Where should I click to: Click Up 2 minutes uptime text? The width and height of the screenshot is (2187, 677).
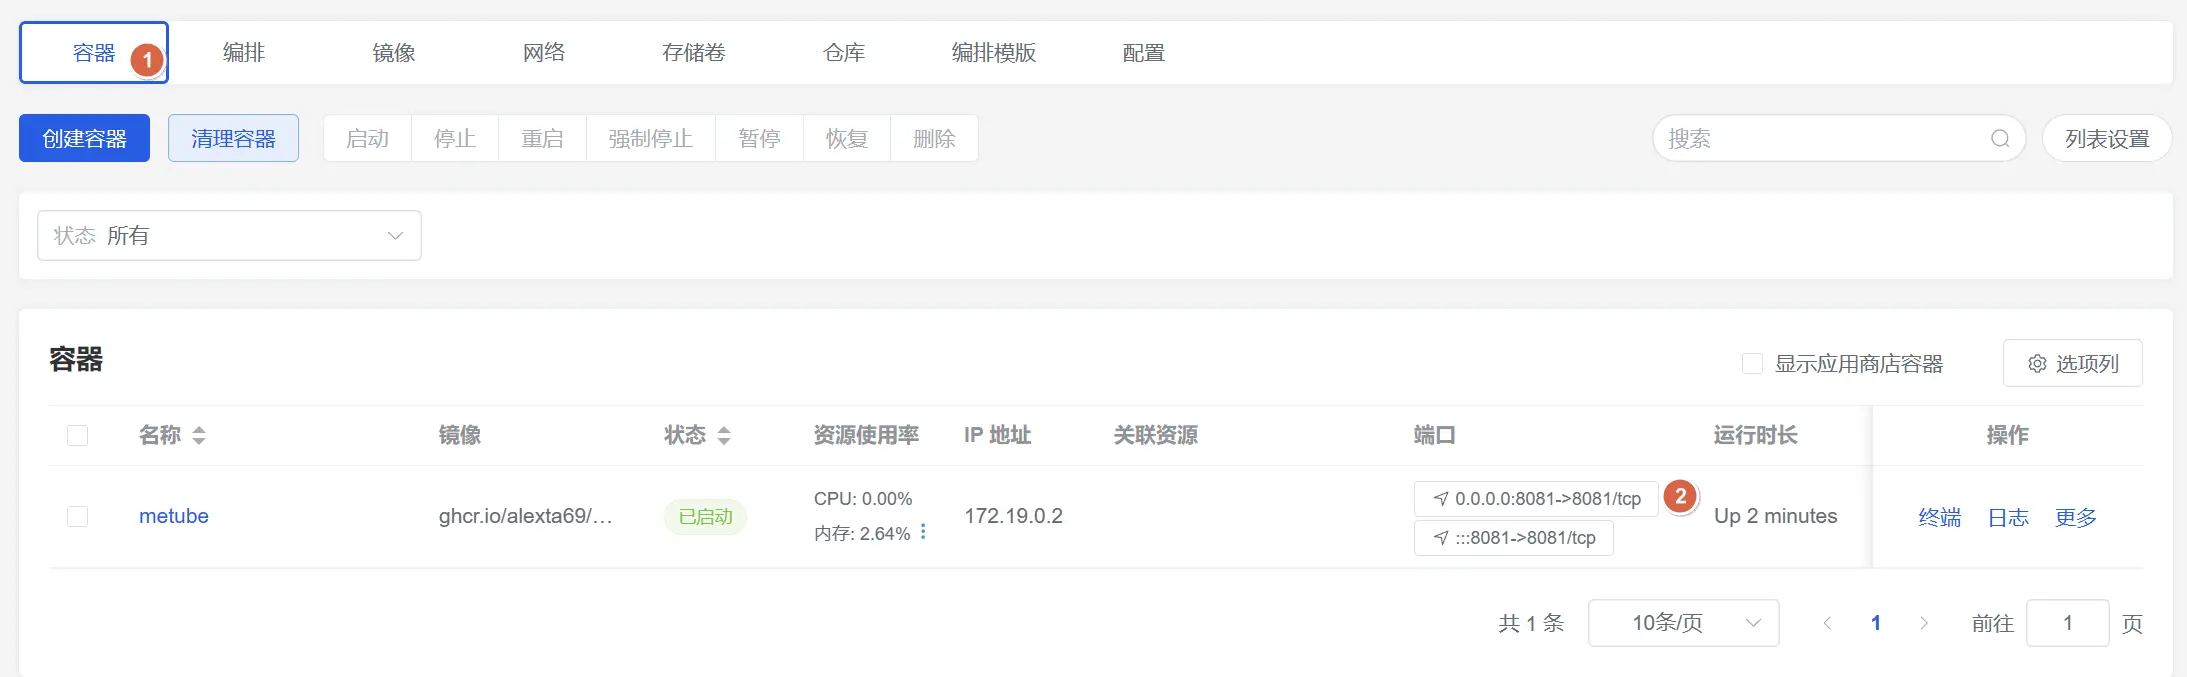coord(1776,516)
